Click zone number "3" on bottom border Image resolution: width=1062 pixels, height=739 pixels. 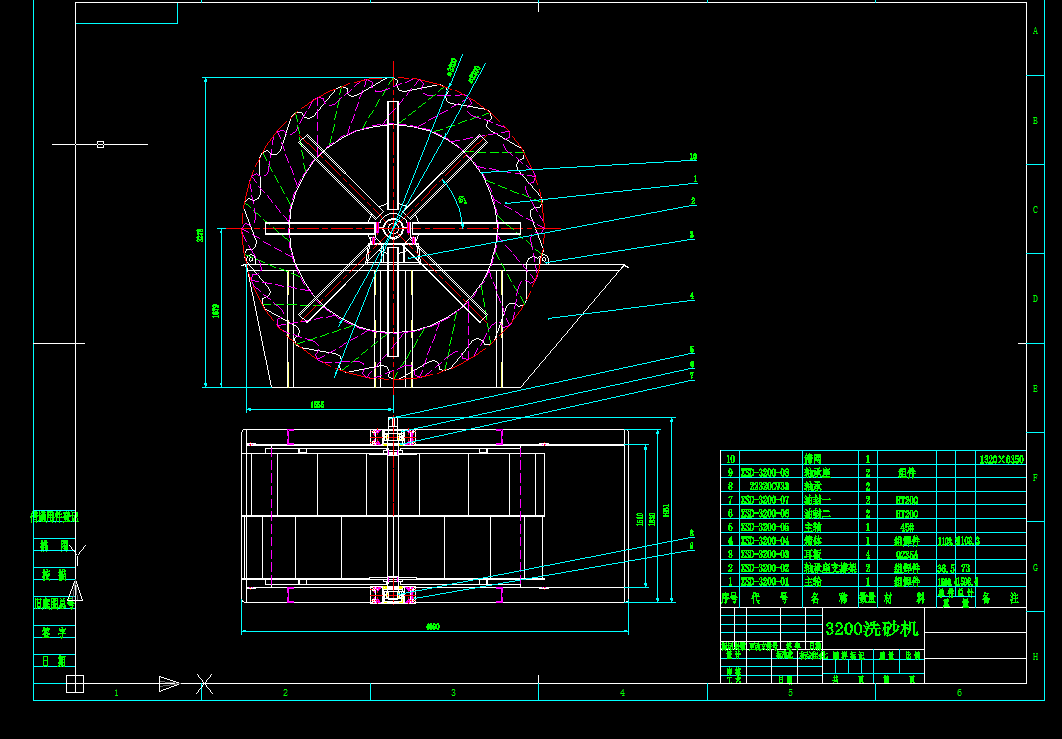pyautogui.click(x=453, y=692)
